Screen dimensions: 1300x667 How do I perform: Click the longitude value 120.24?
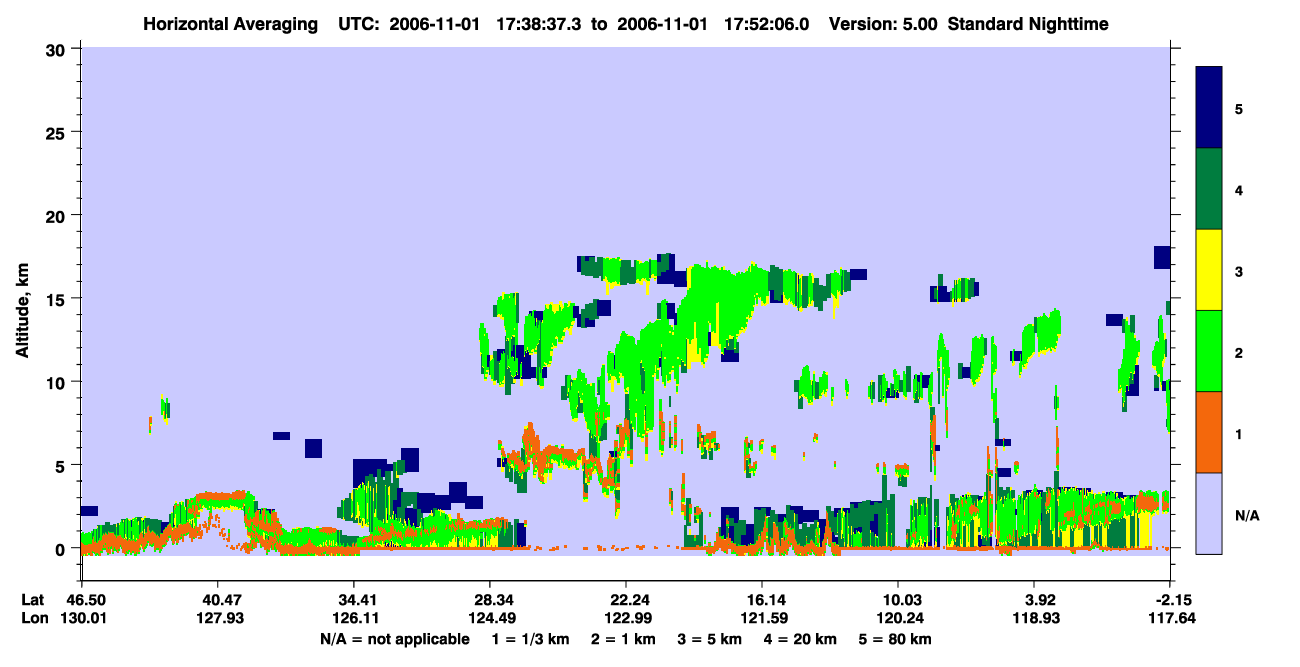tap(899, 617)
